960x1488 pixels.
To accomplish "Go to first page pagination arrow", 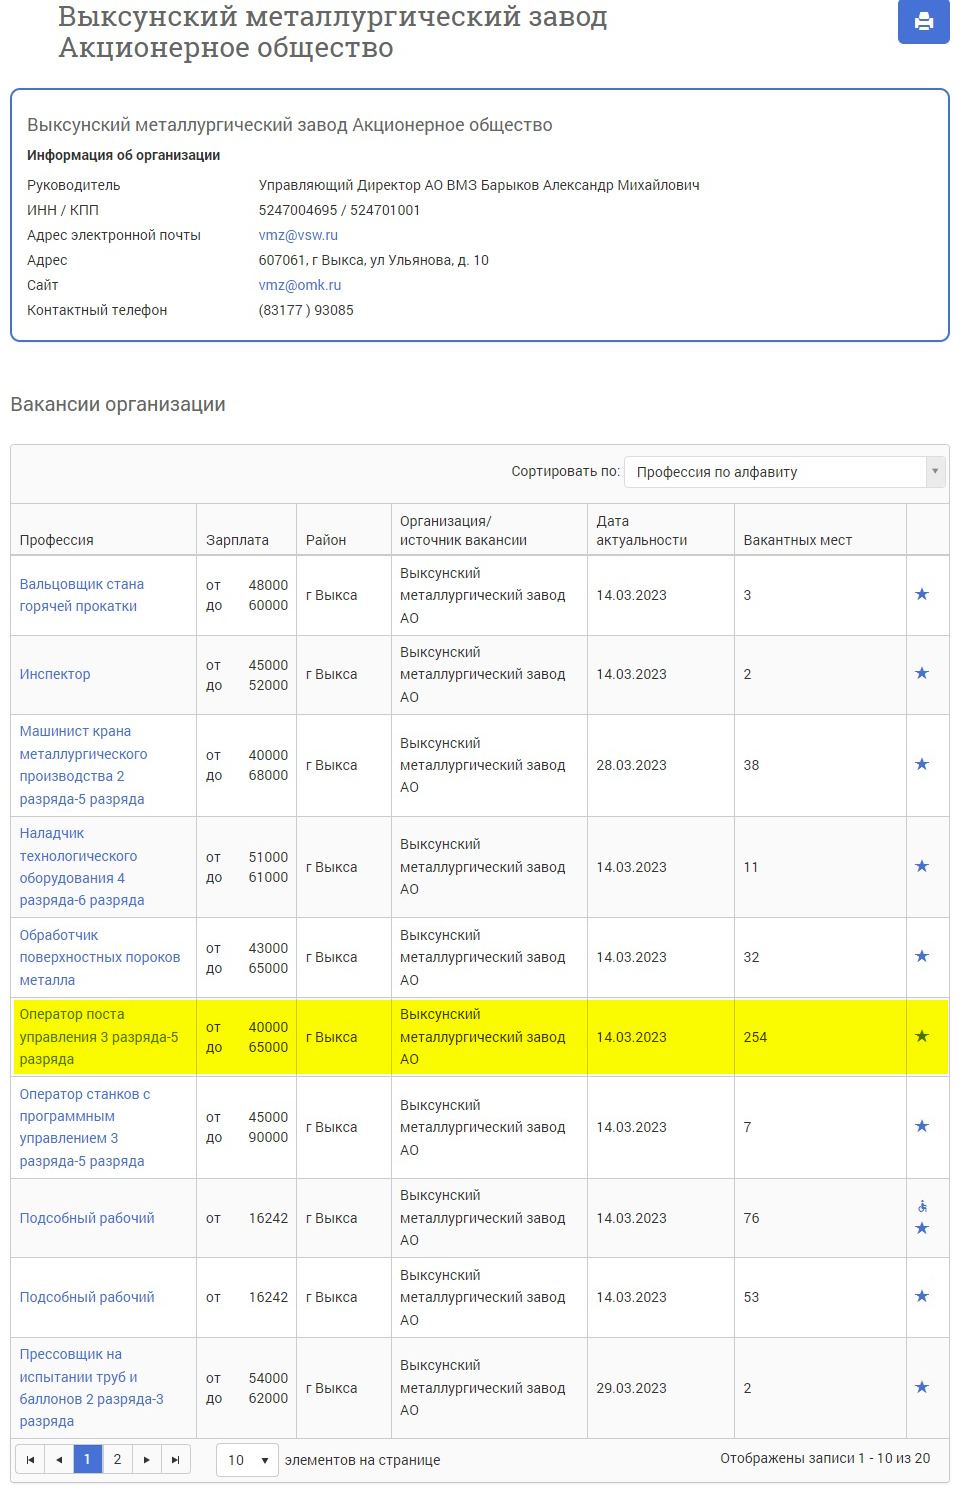I will point(30,1460).
